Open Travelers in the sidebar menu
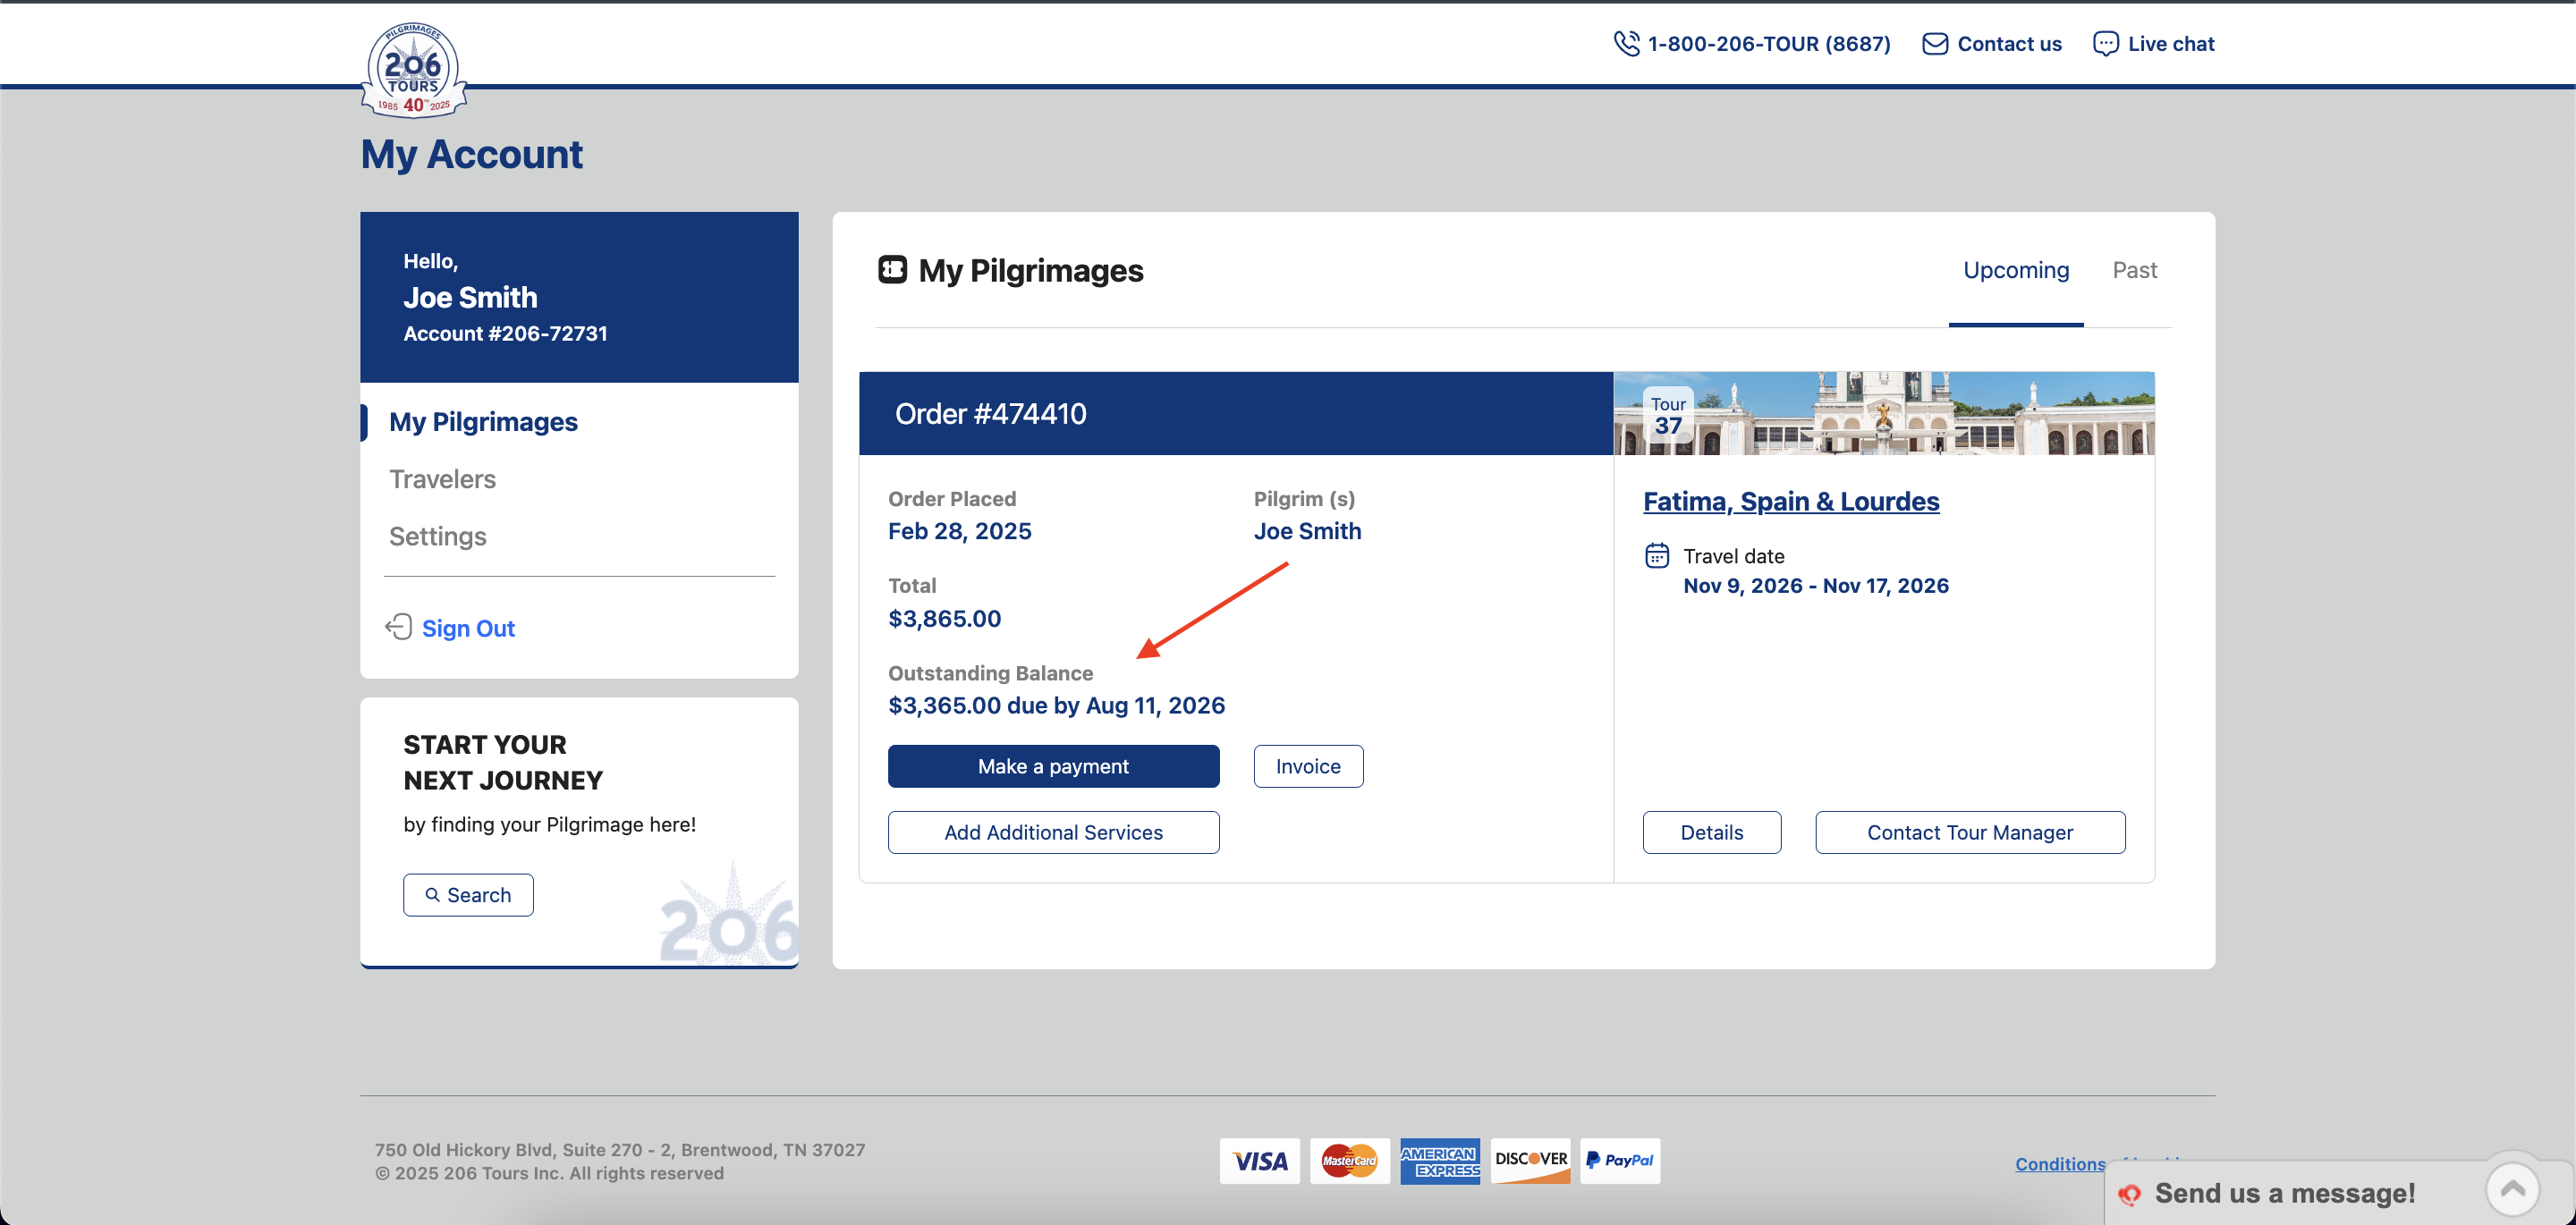The width and height of the screenshot is (2576, 1225). coord(442,479)
